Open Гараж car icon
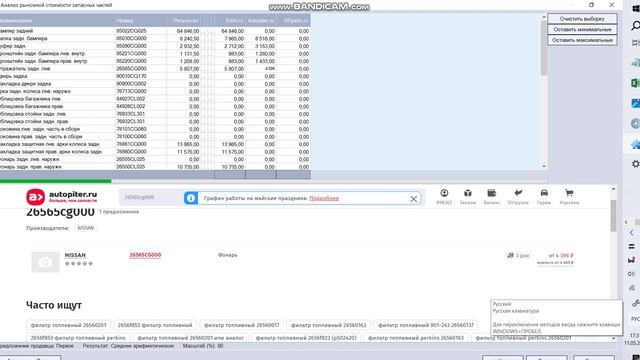Screen dimensions: 640x360 coord(544,196)
